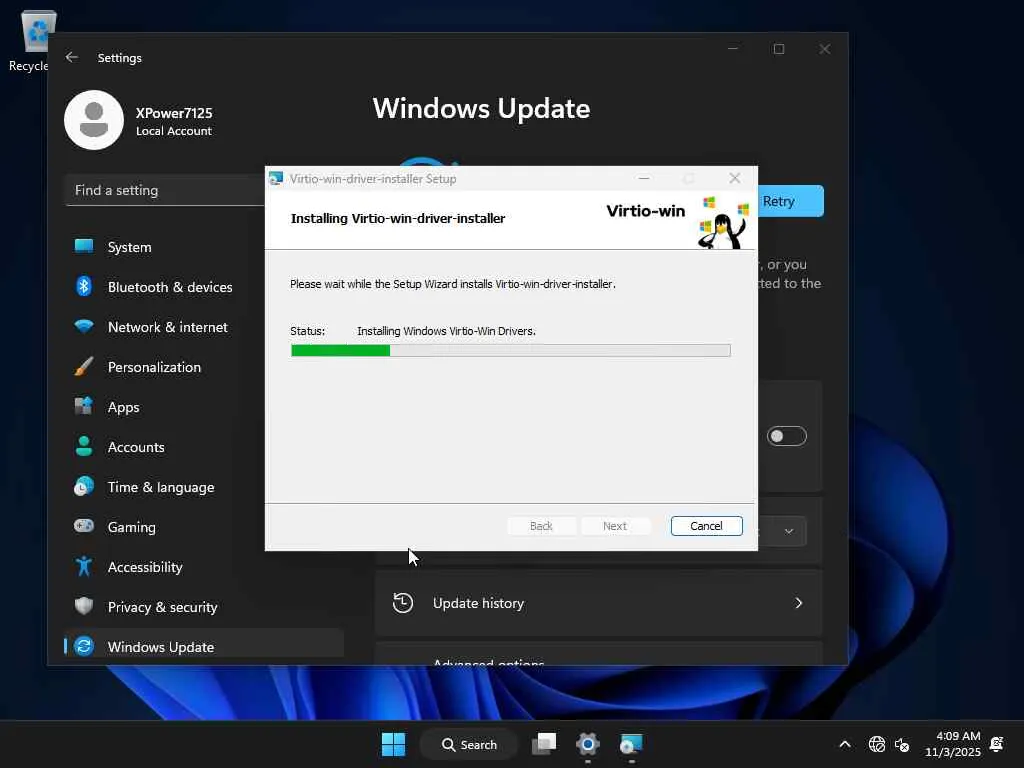Open Accessibility settings
Image resolution: width=1024 pixels, height=768 pixels.
(204, 567)
